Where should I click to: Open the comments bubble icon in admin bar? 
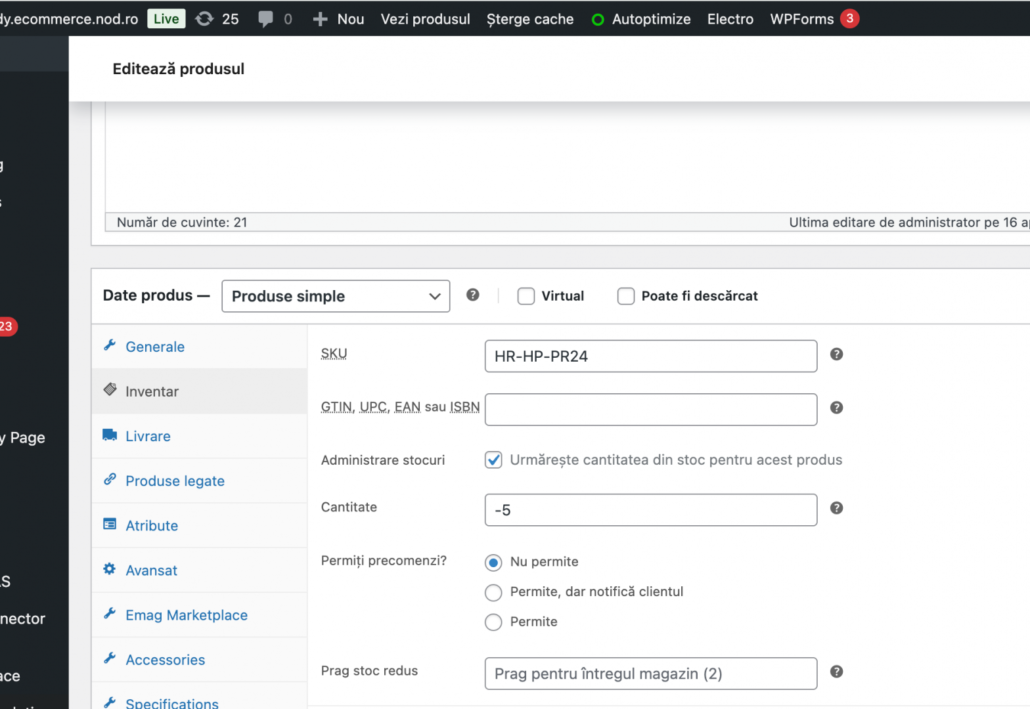[265, 19]
